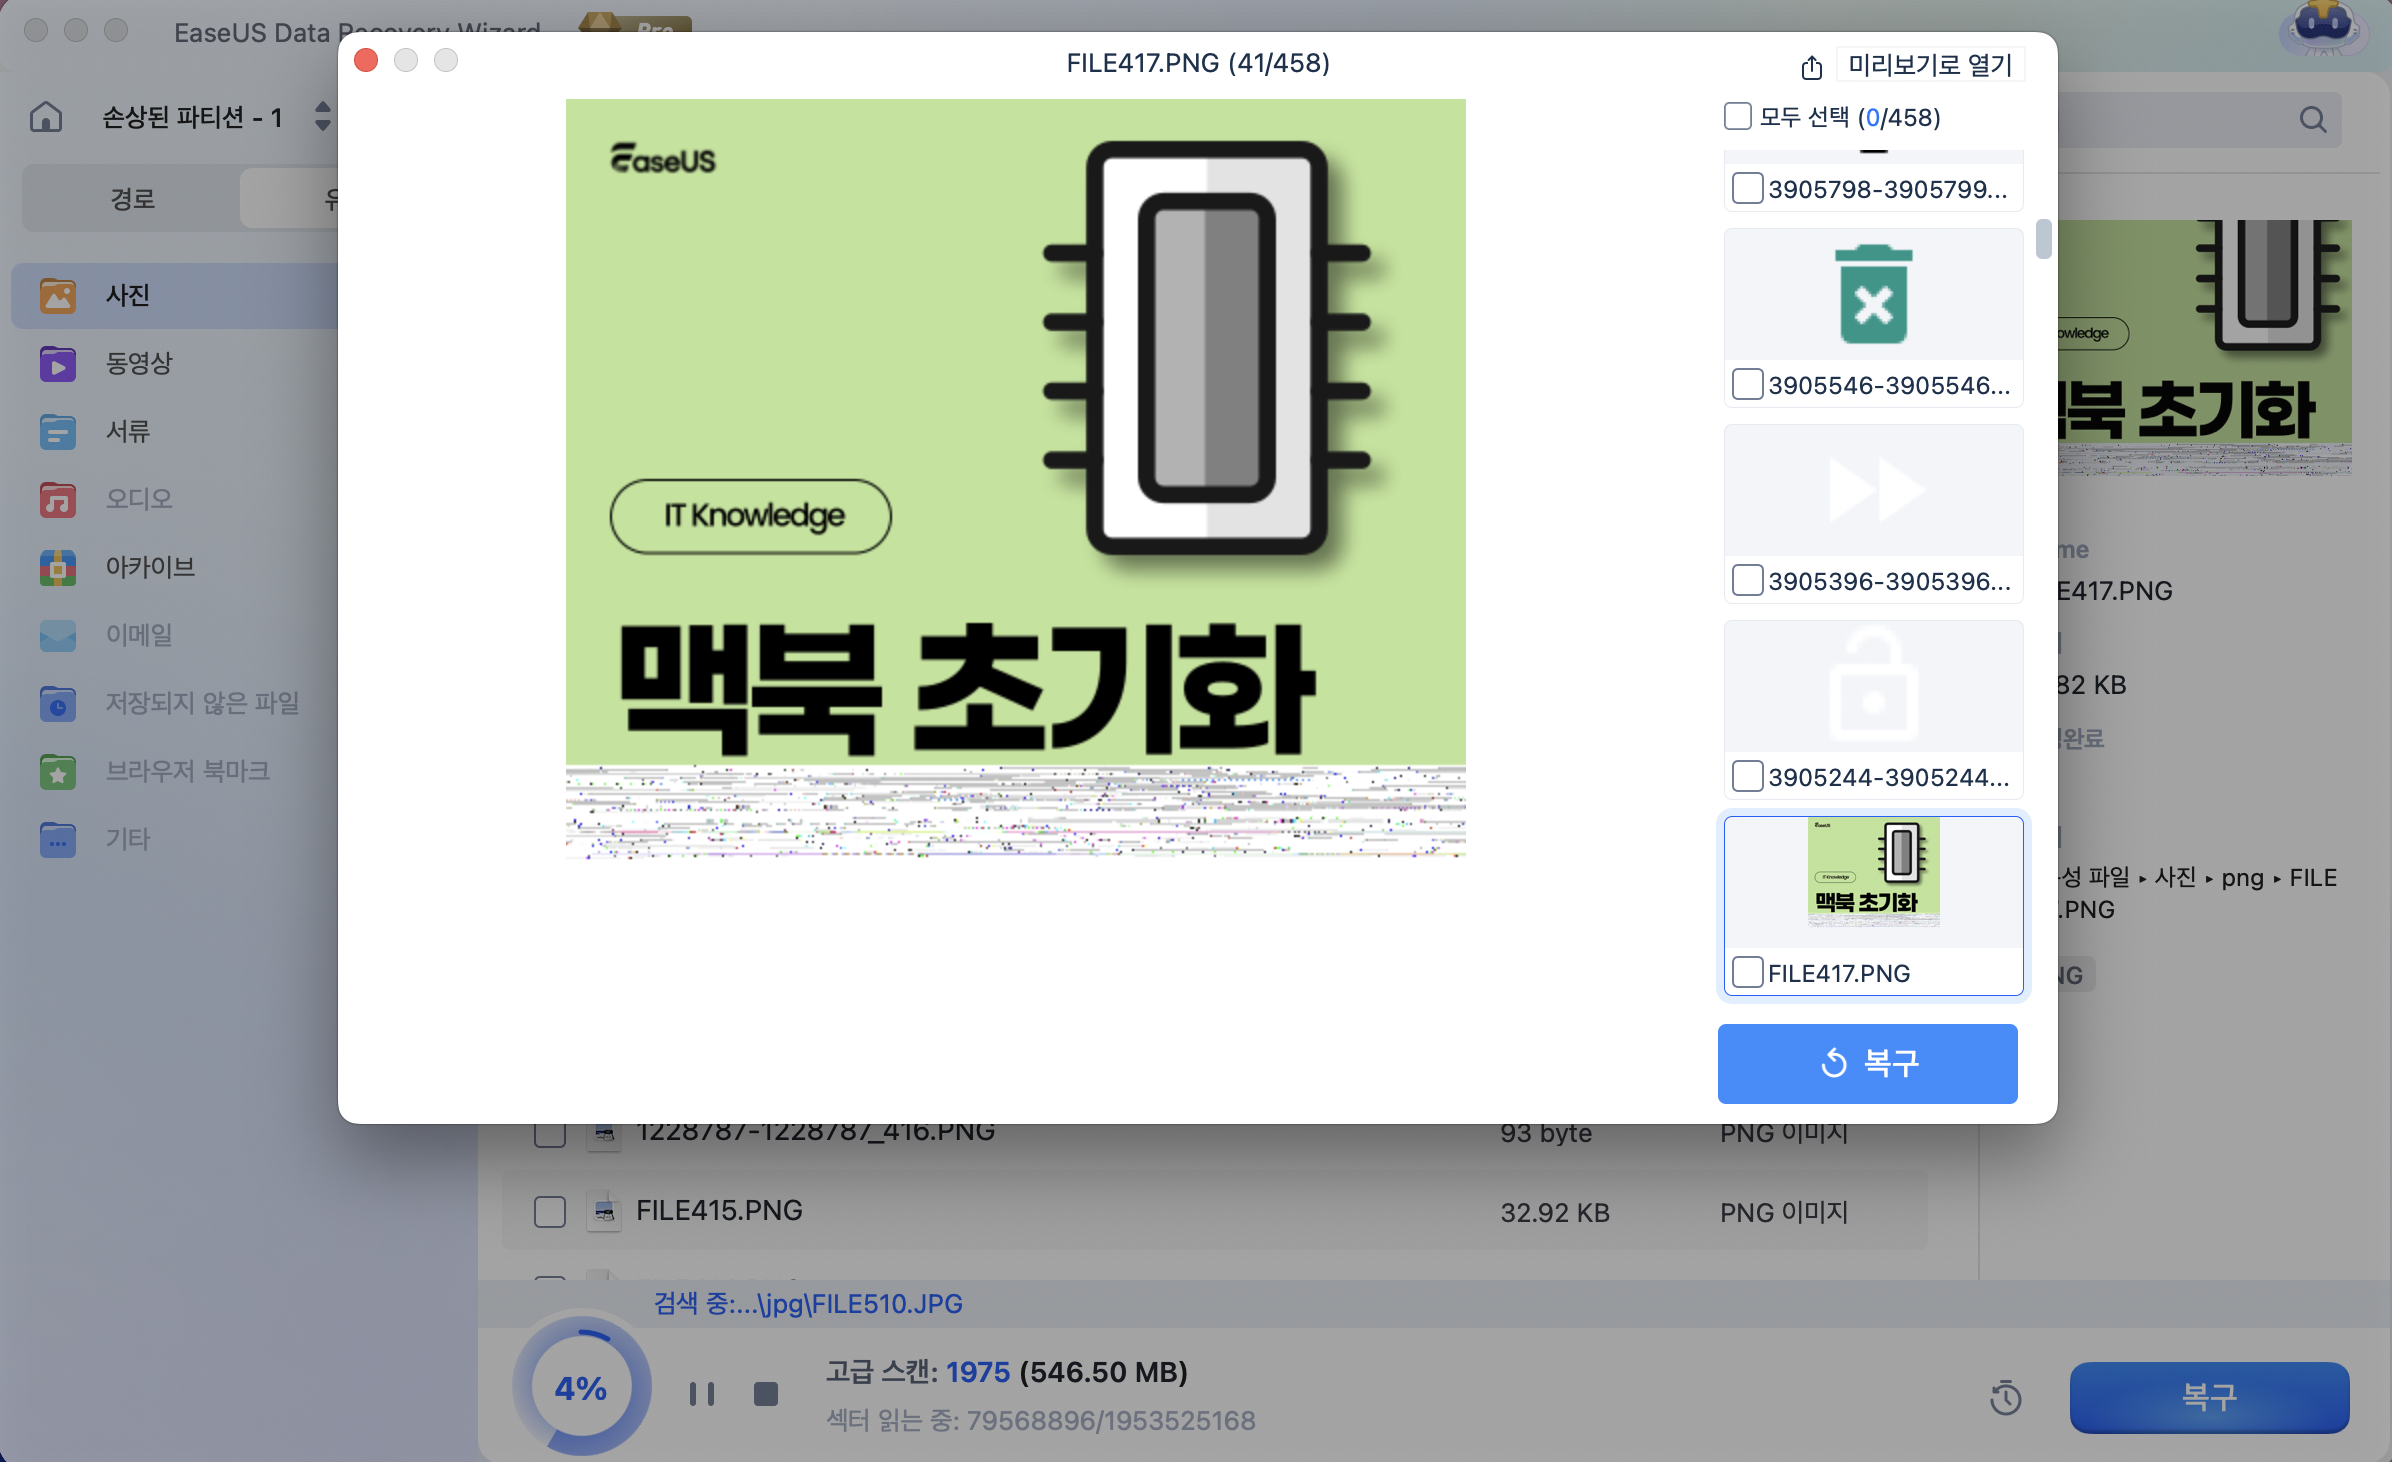Stop the scan with the square button

point(766,1393)
